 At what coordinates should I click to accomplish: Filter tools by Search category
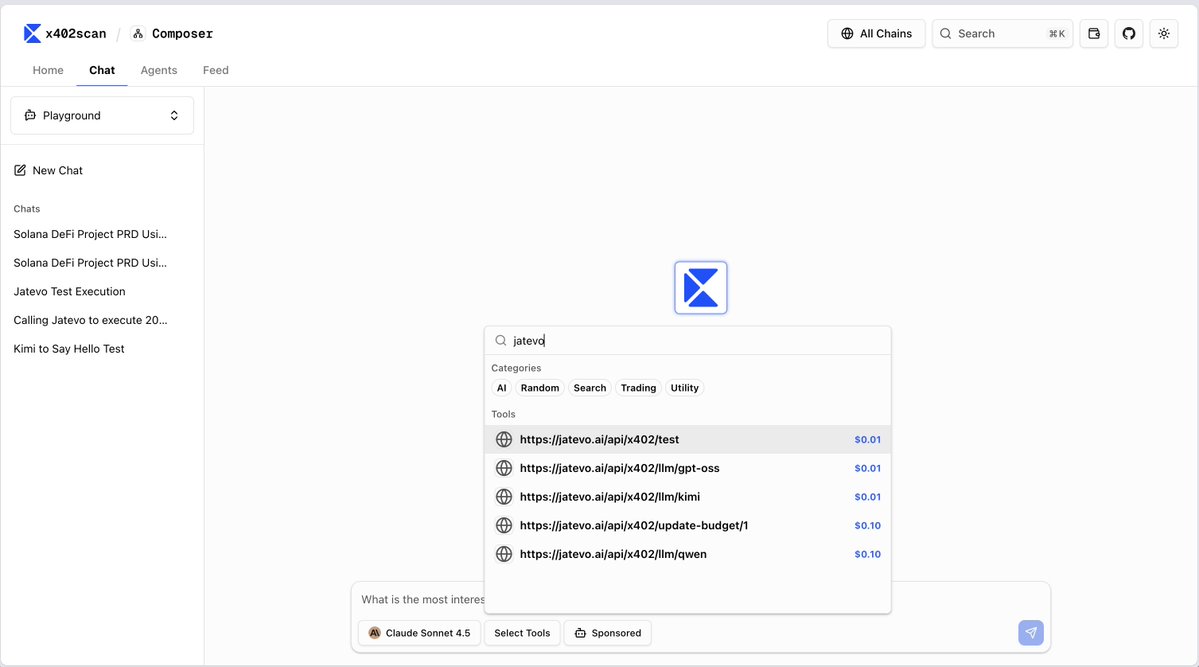point(590,388)
